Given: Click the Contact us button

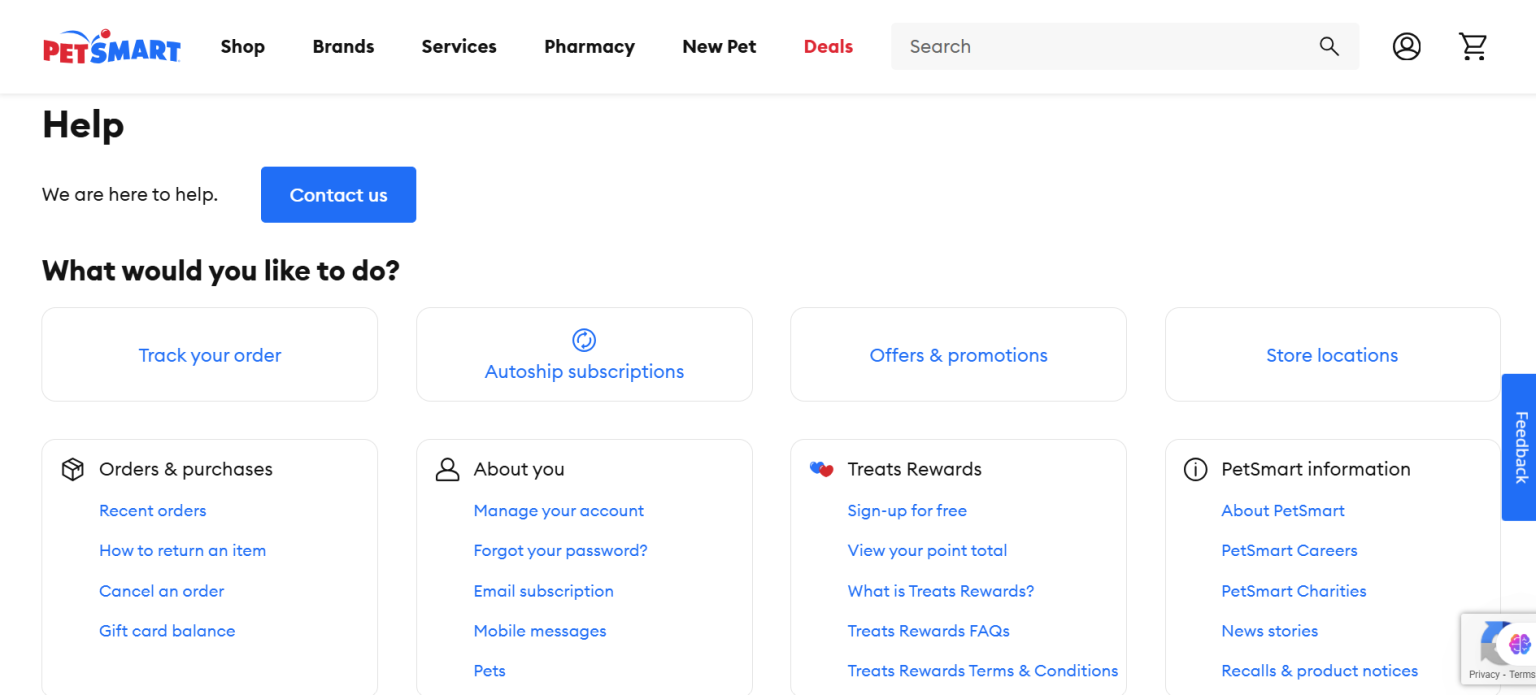Looking at the screenshot, I should [338, 195].
